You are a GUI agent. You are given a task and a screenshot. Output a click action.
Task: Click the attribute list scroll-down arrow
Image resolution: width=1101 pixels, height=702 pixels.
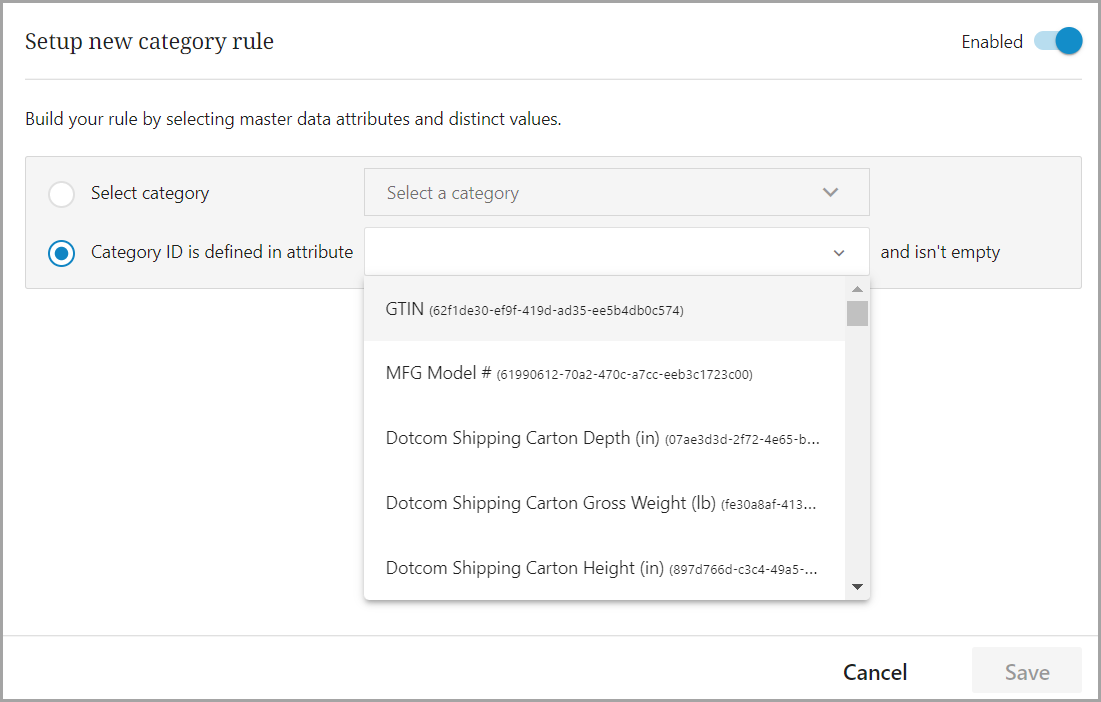(x=857, y=587)
